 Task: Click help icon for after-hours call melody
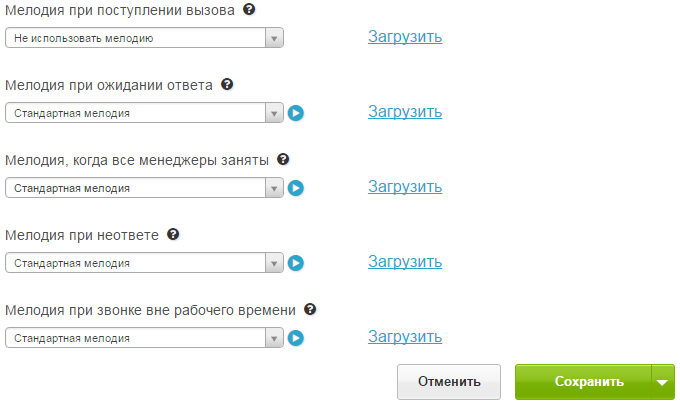tap(310, 309)
